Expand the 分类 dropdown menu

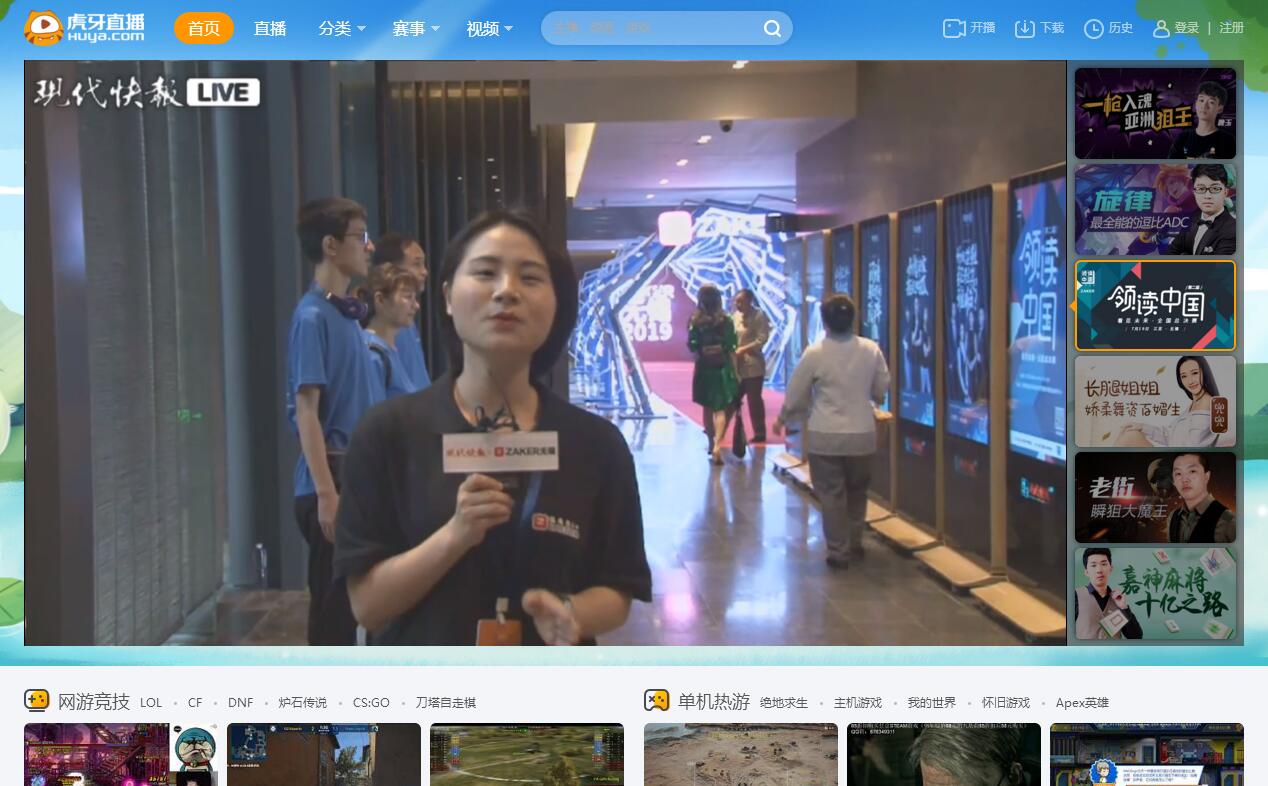(x=342, y=29)
